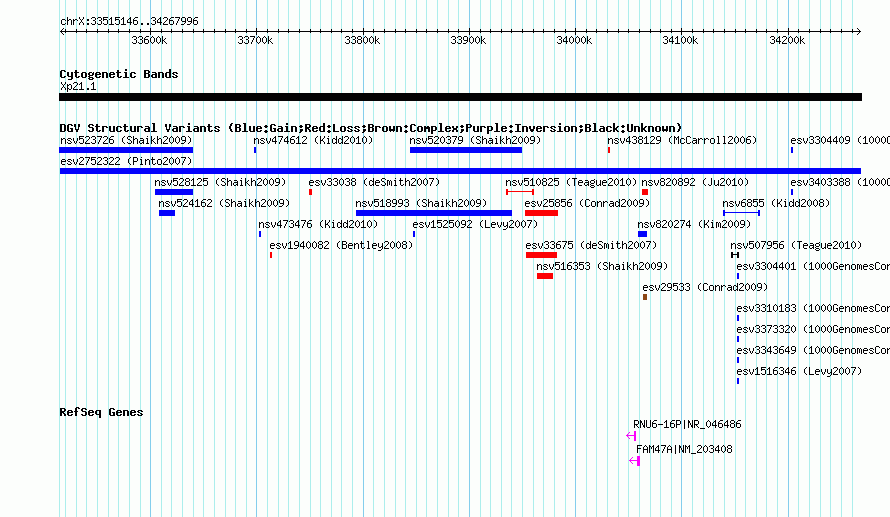This screenshot has width=890, height=517.
Task: Open variant nsv507956 (Teague2010) label
Action: coord(796,245)
